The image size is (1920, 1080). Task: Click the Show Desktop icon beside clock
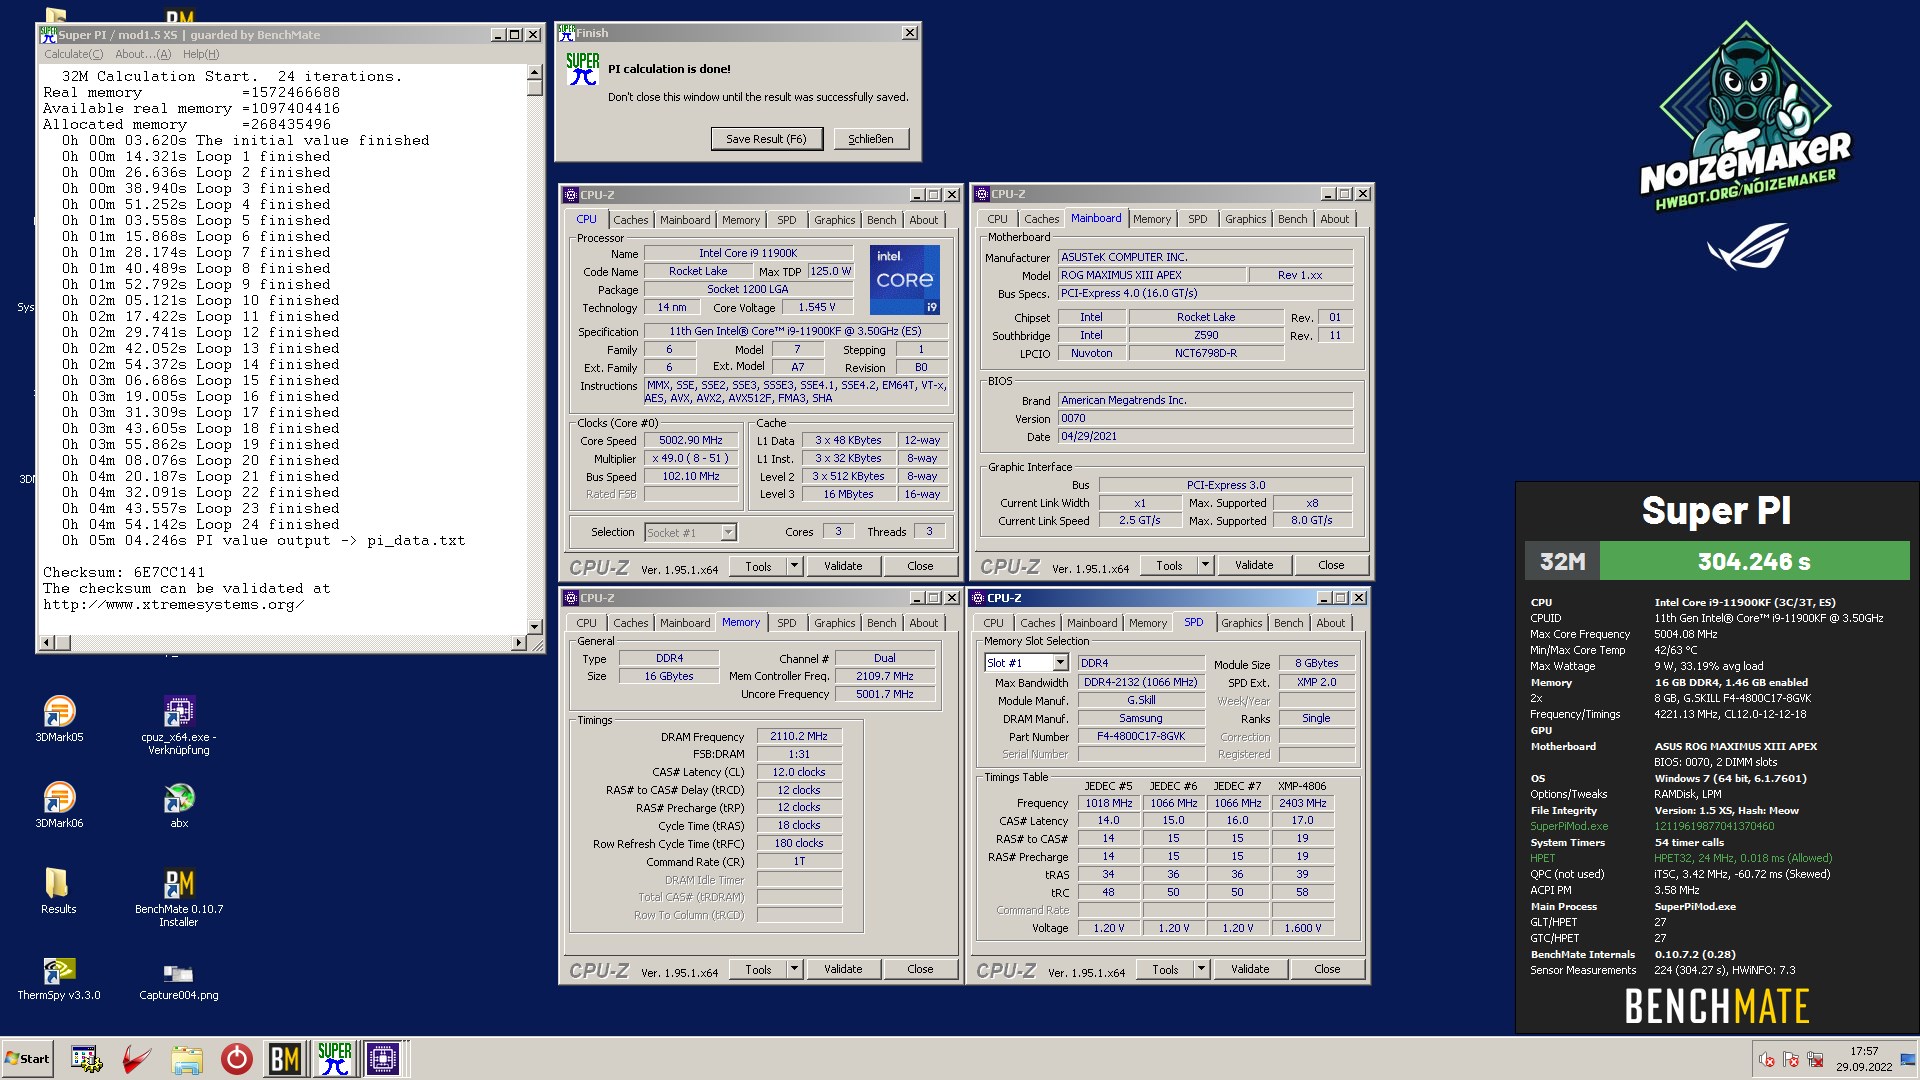pyautogui.click(x=1908, y=1059)
